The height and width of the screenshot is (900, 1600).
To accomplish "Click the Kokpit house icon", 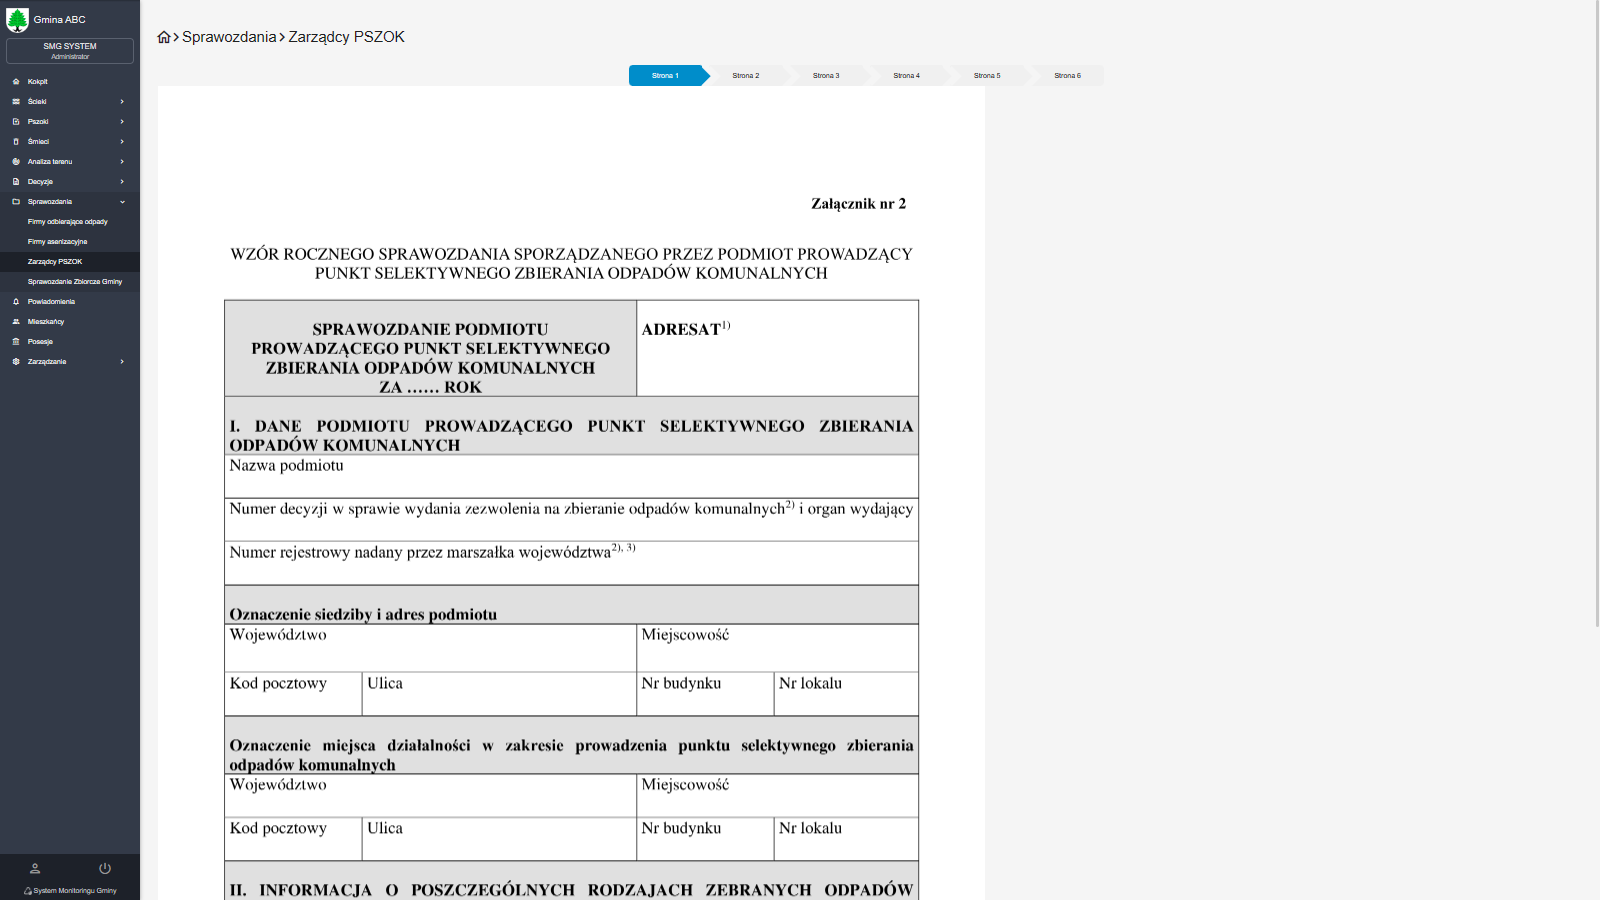I will [16, 82].
